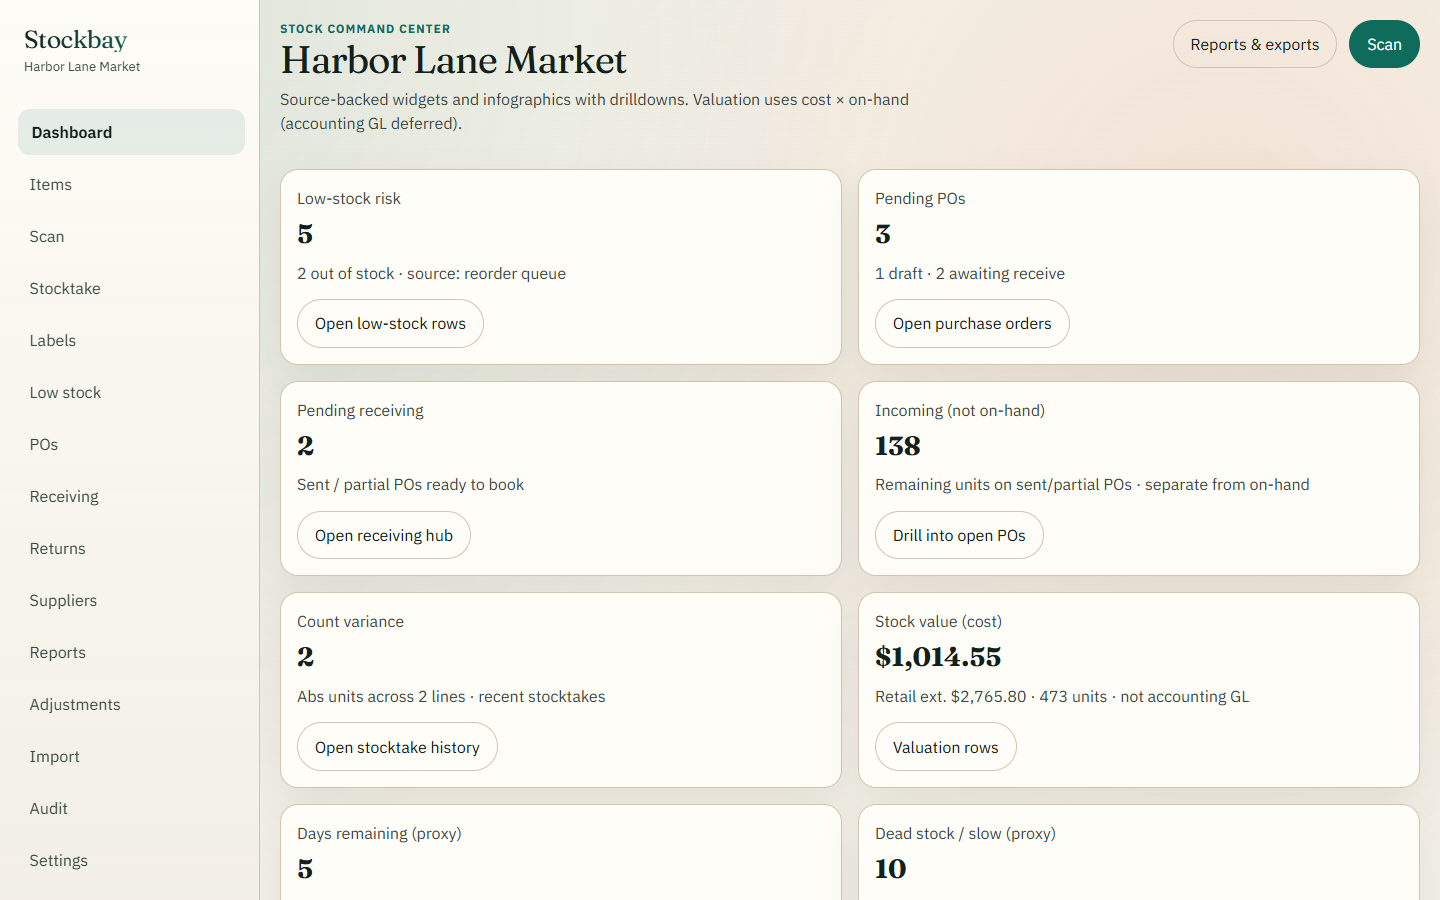Image resolution: width=1440 pixels, height=900 pixels.
Task: Click the Stock value (cost) card title
Action: tap(938, 622)
